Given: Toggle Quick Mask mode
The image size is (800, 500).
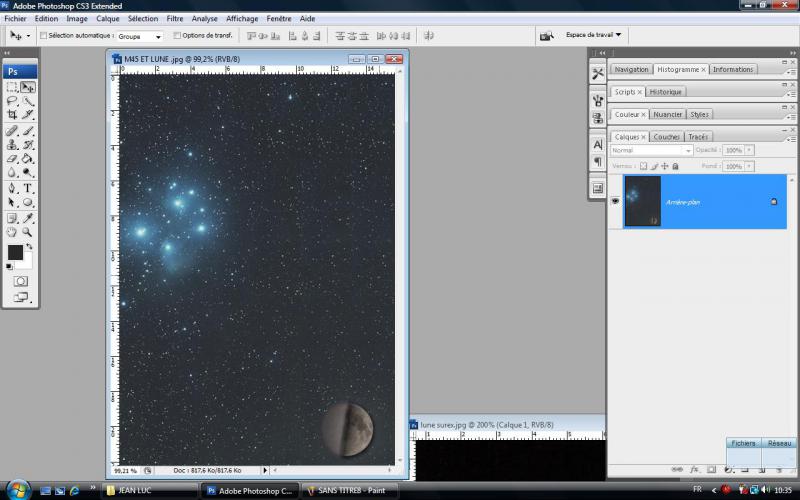Looking at the screenshot, I should point(20,281).
